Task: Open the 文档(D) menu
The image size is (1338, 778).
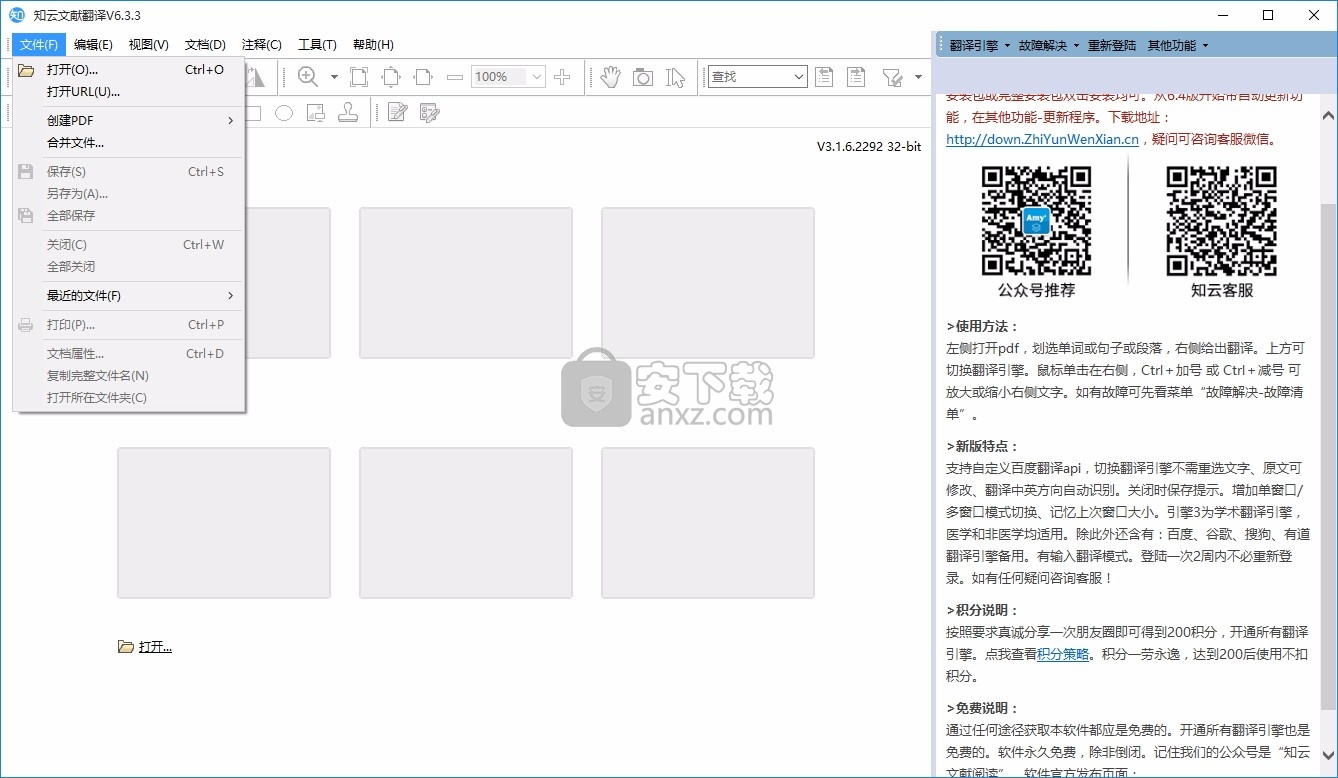Action: [205, 44]
